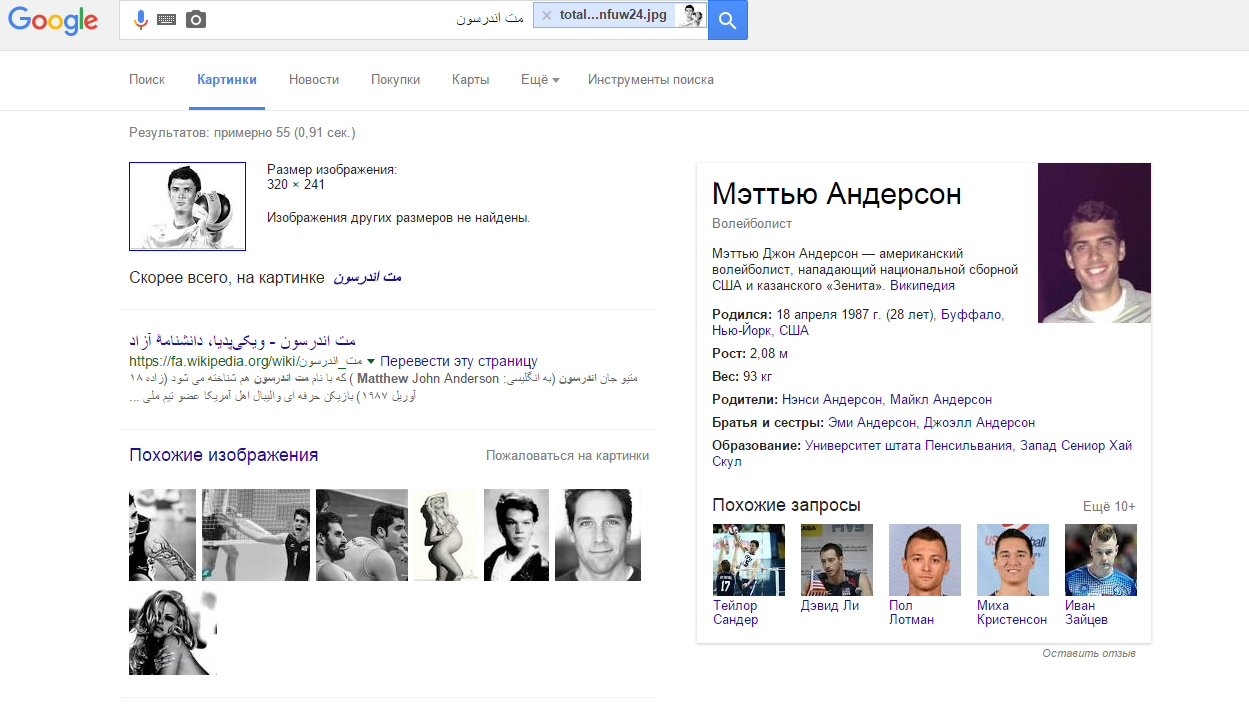Open Инструменты поиска options

[650, 80]
